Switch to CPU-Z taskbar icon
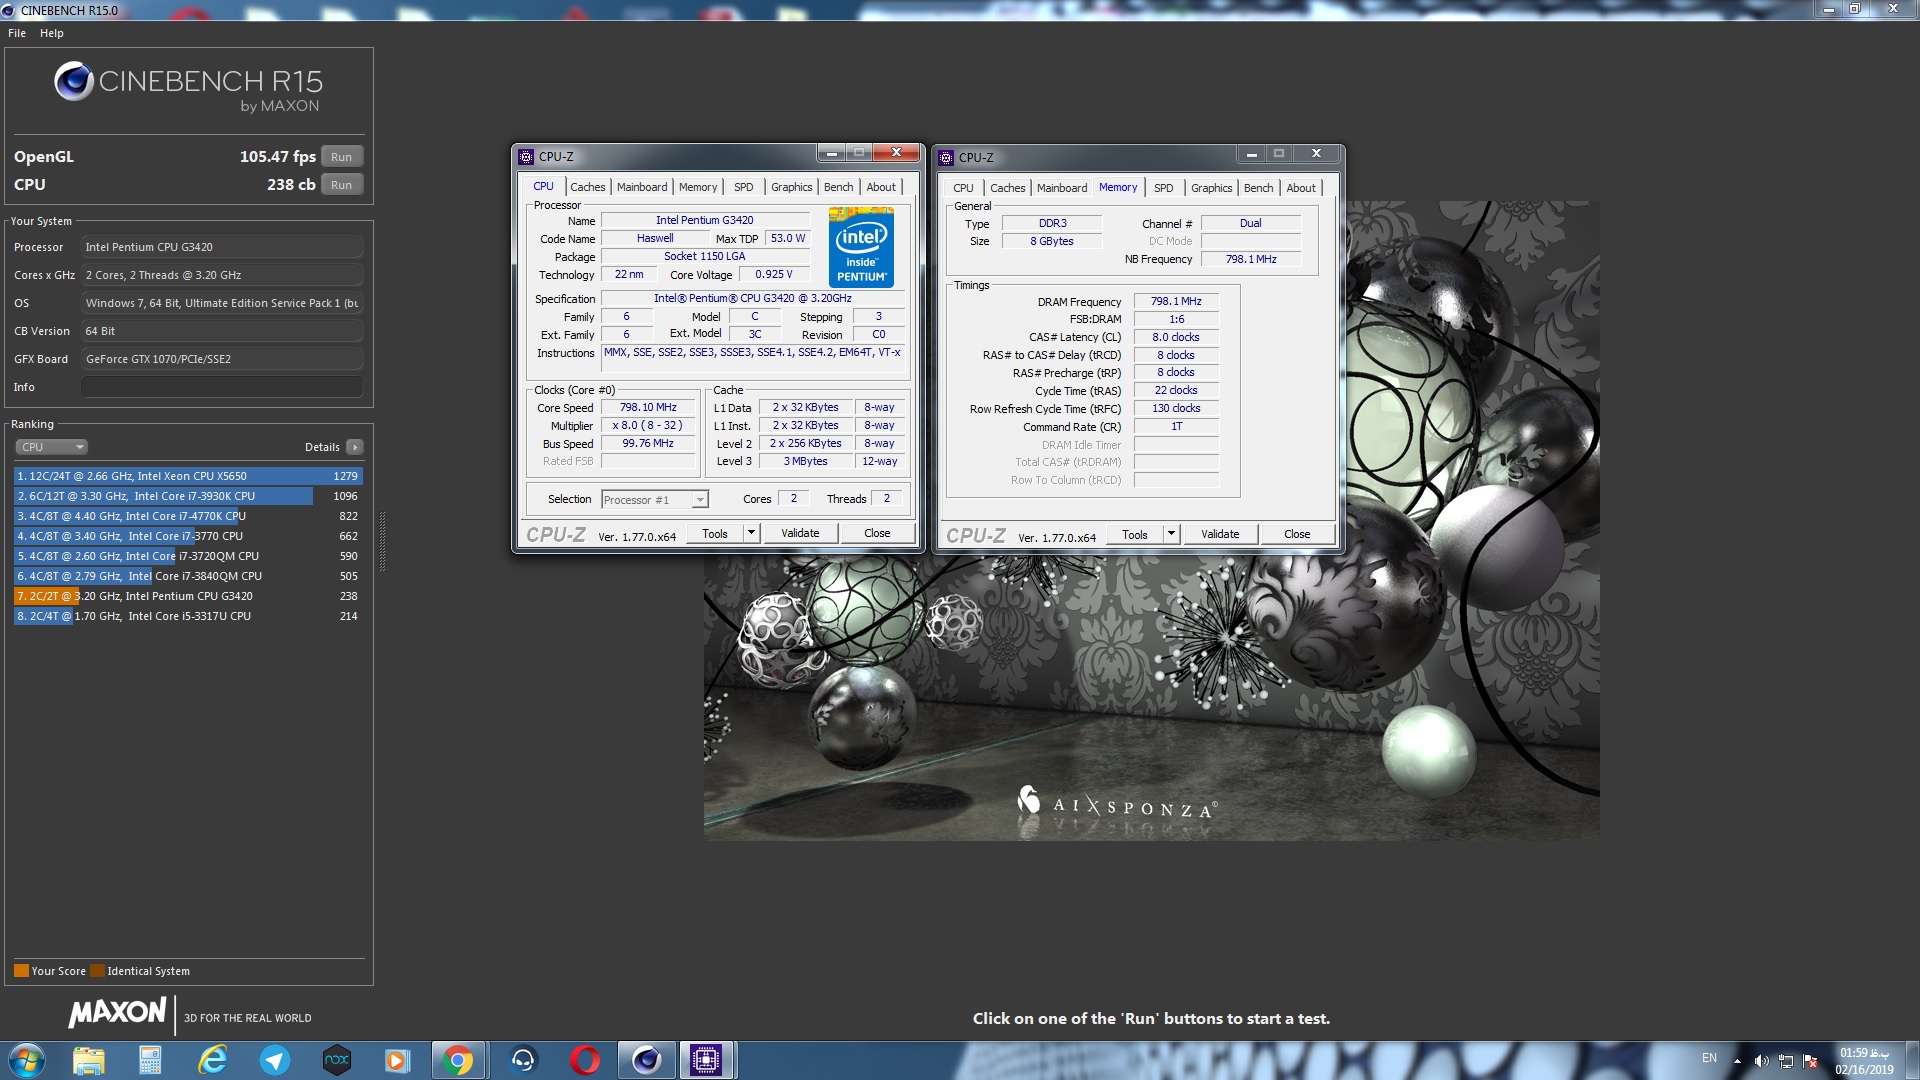Viewport: 1920px width, 1080px height. point(707,1060)
